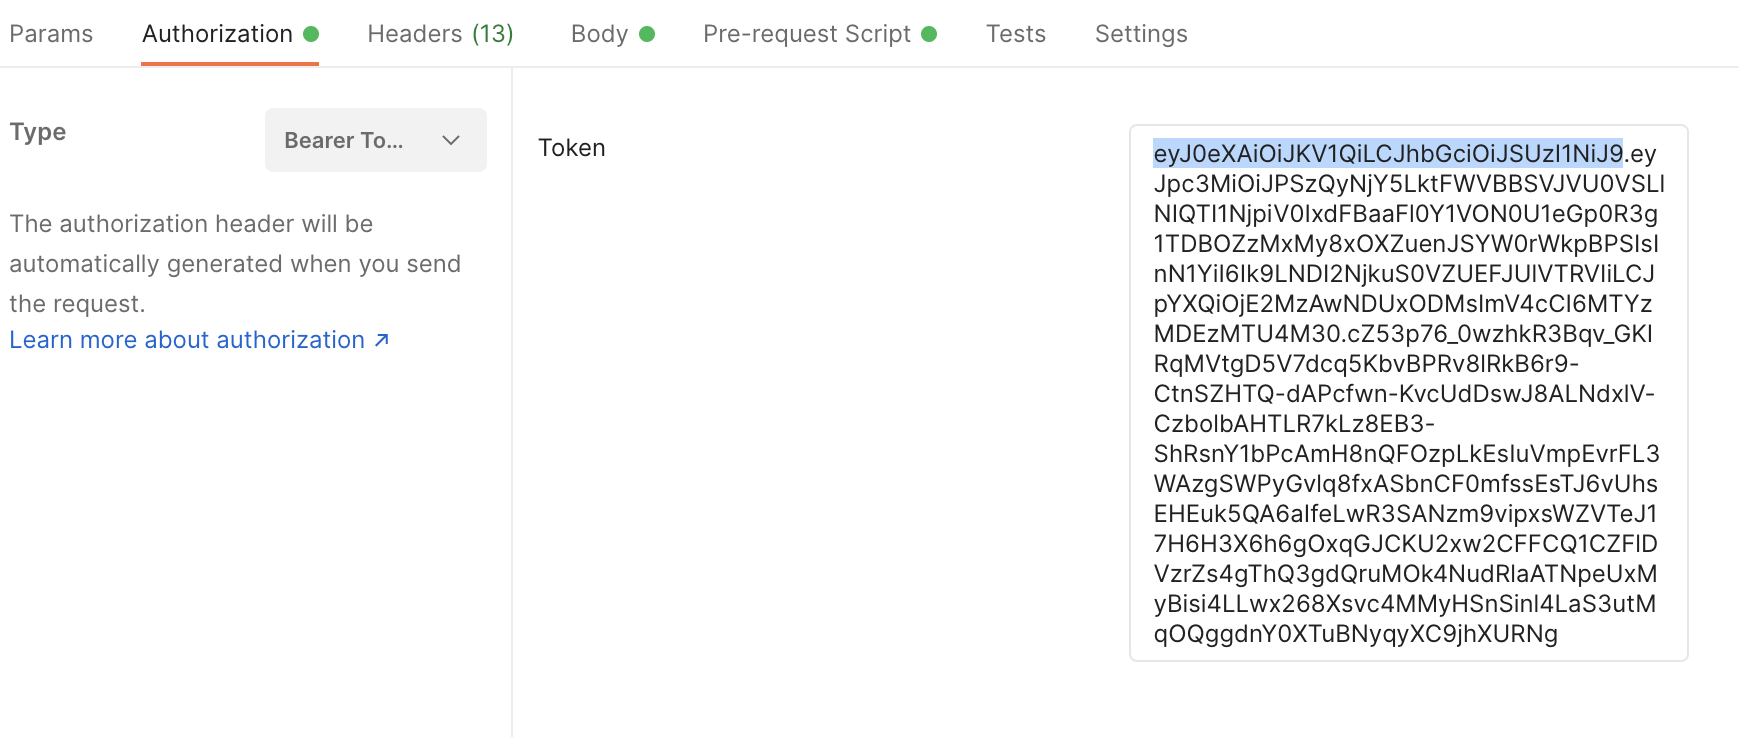The width and height of the screenshot is (1739, 737).
Task: Click the last line of the token text
Action: click(x=1355, y=634)
